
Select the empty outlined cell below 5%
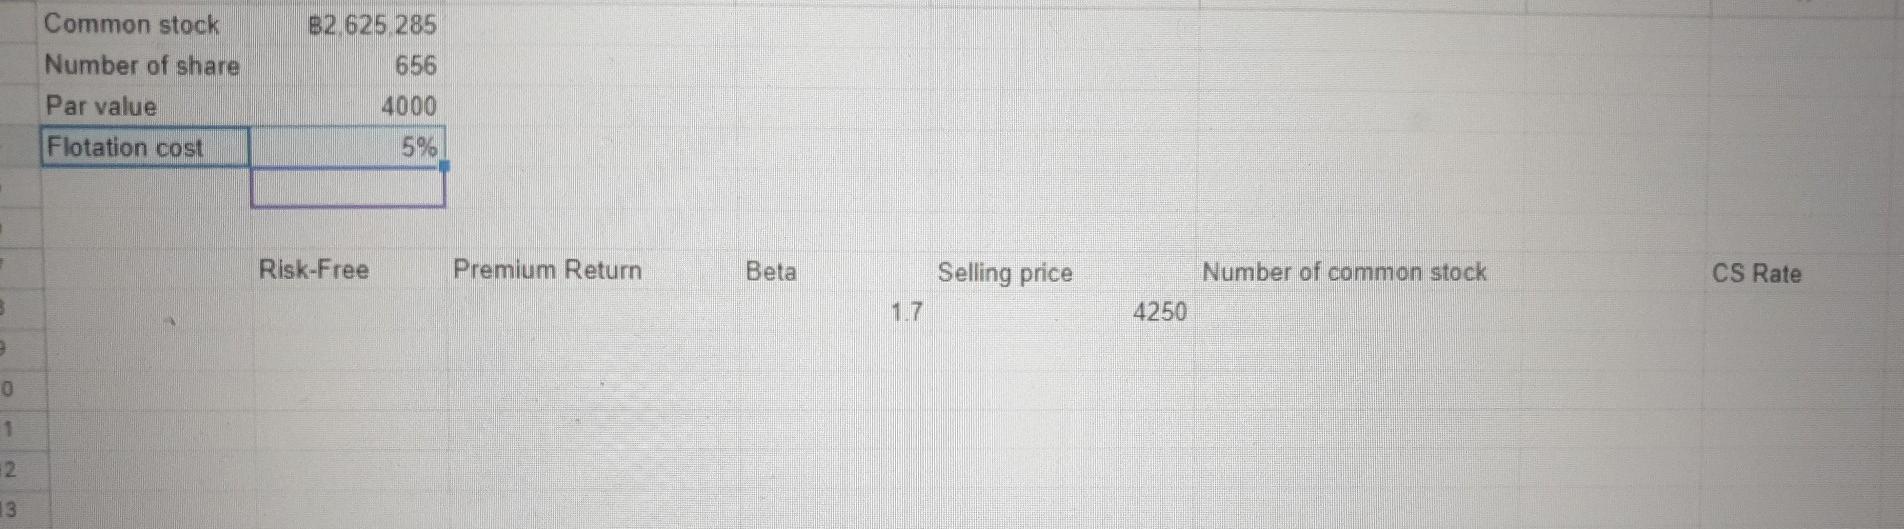347,188
